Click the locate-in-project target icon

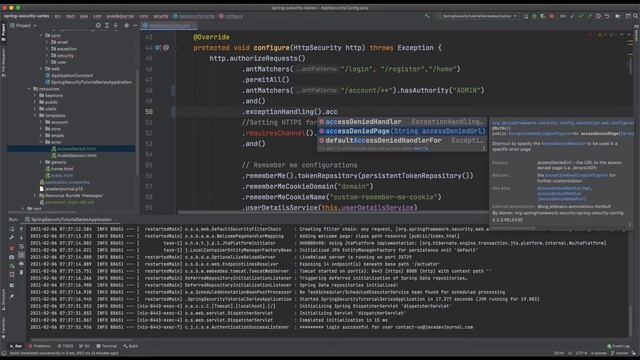coord(98,25)
